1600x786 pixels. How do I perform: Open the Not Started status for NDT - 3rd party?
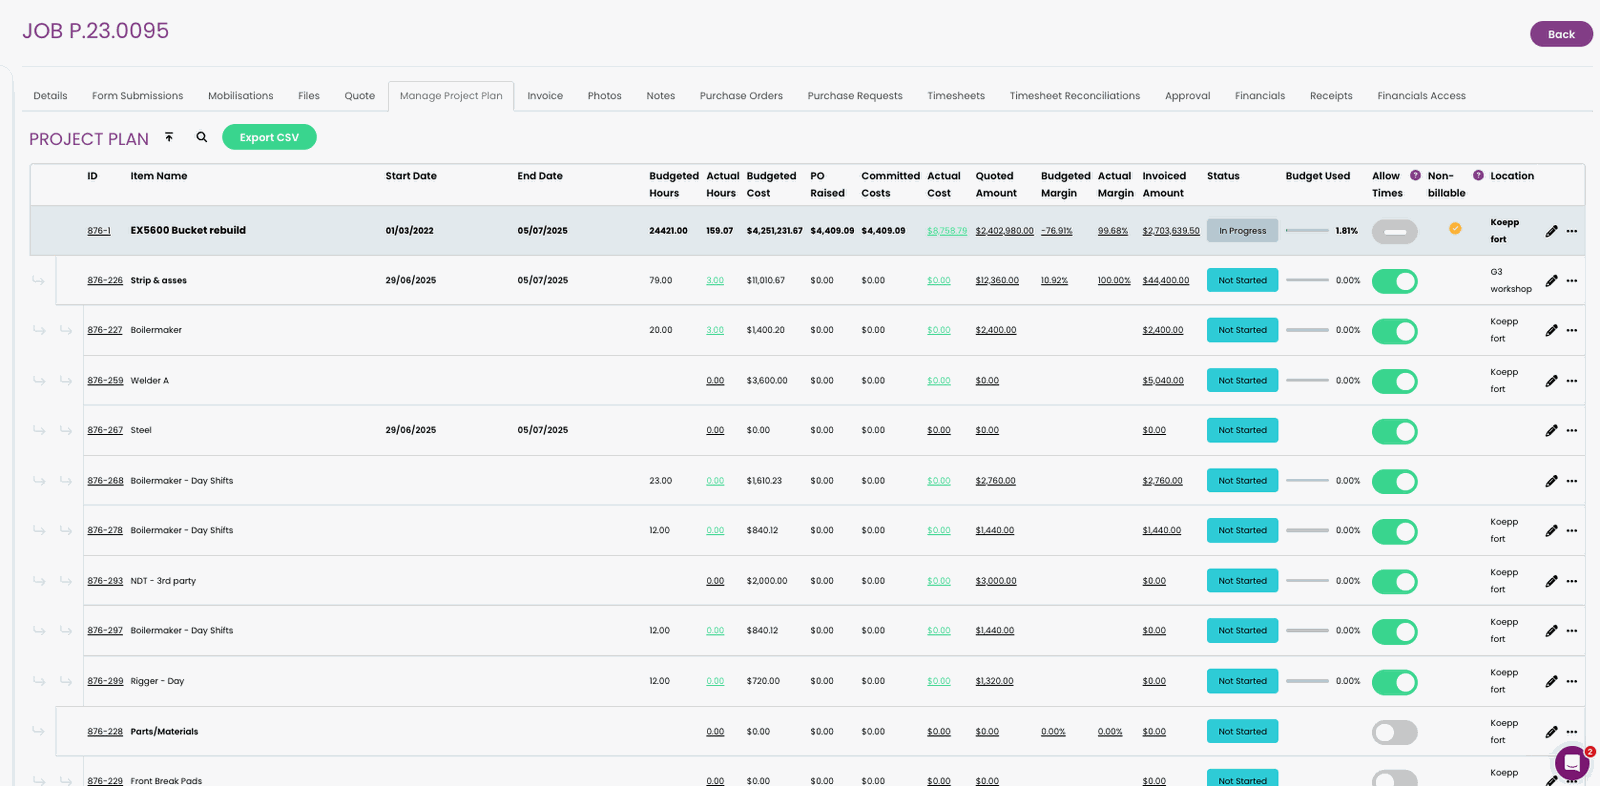click(1242, 580)
